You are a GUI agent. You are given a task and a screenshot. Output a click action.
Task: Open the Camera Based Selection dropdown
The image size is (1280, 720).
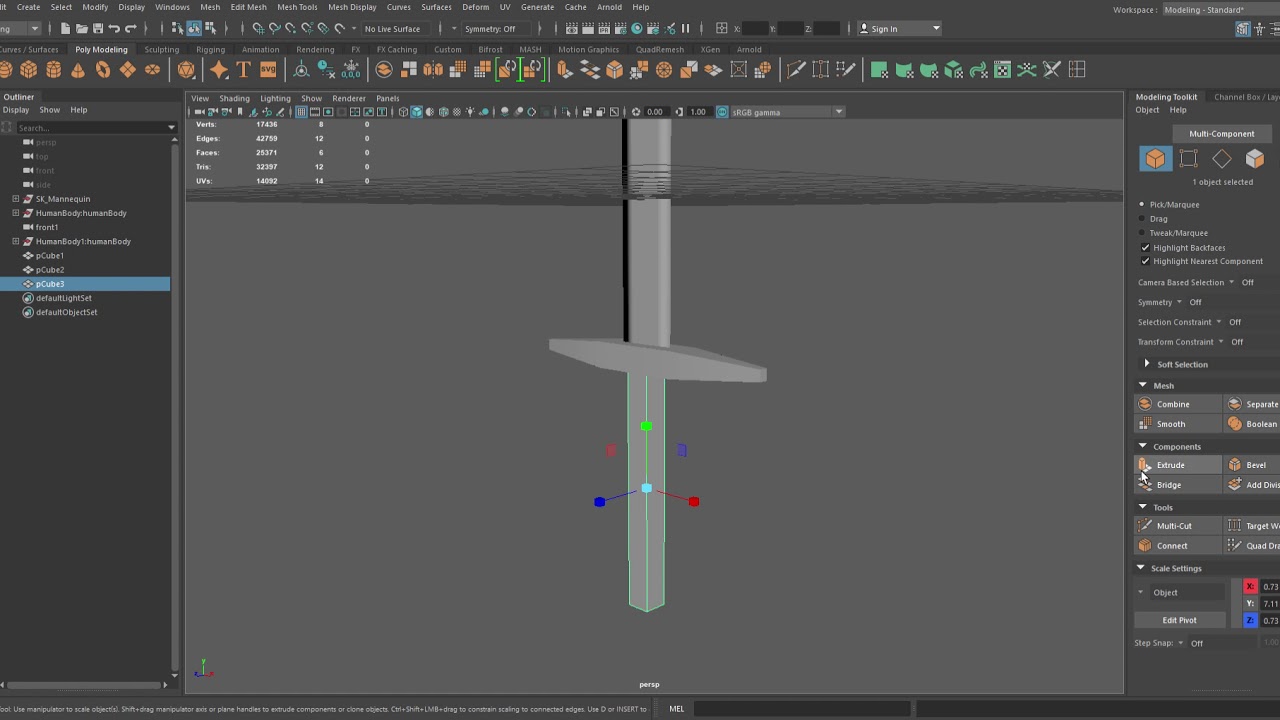click(1232, 282)
